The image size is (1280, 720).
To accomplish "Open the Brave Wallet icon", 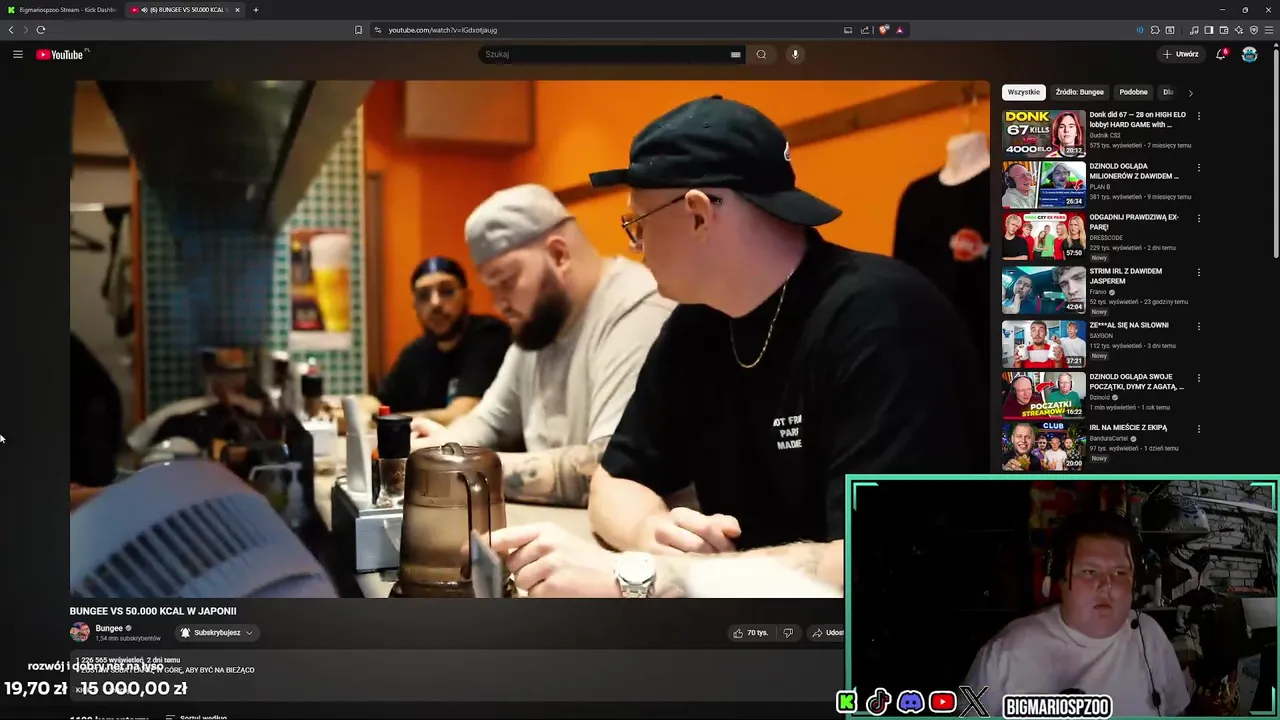I will 1224,30.
